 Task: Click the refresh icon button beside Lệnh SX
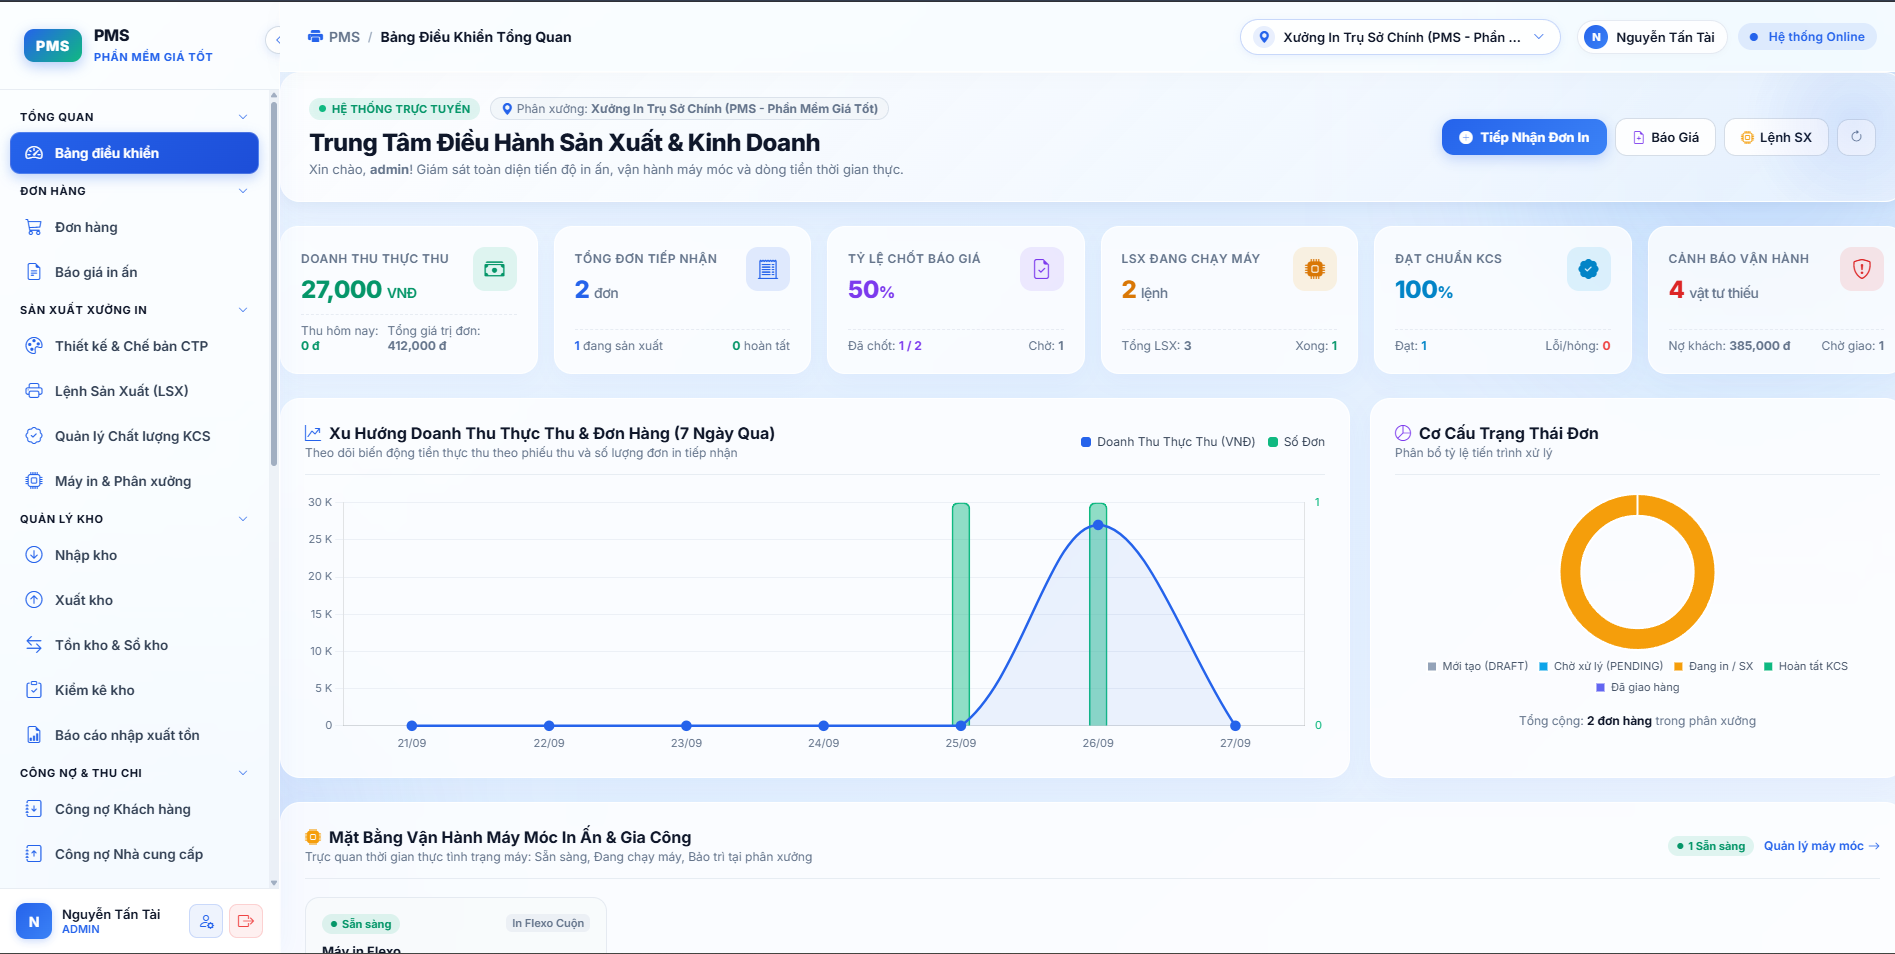(1856, 137)
